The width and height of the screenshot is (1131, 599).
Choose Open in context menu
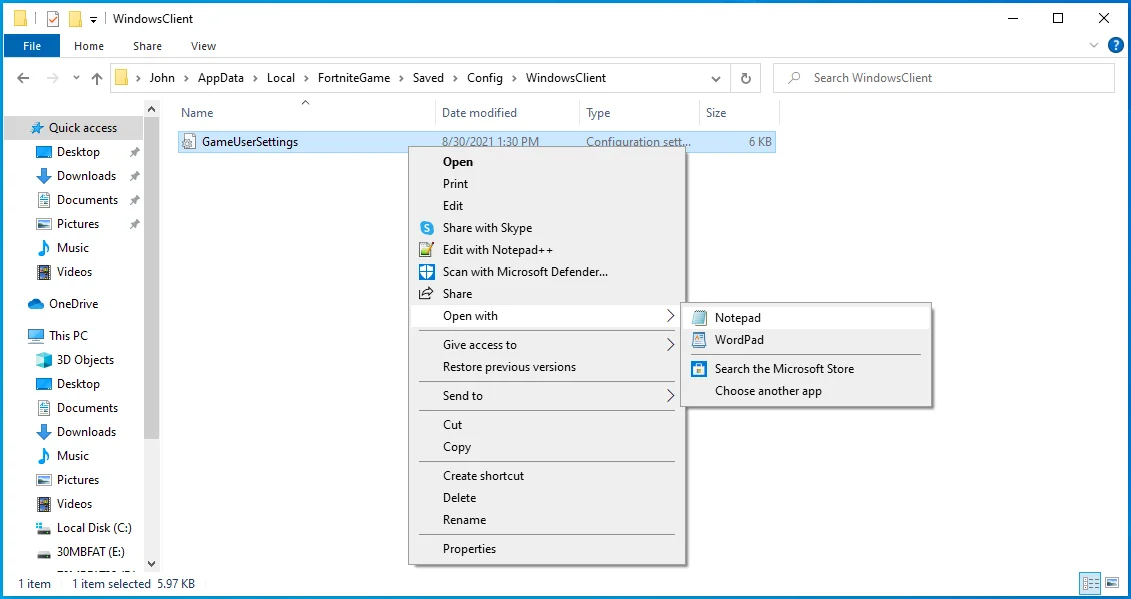pyautogui.click(x=458, y=162)
